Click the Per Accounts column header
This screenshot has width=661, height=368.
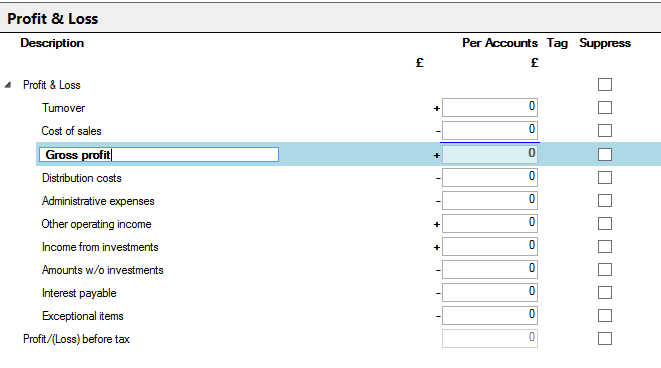coord(500,43)
